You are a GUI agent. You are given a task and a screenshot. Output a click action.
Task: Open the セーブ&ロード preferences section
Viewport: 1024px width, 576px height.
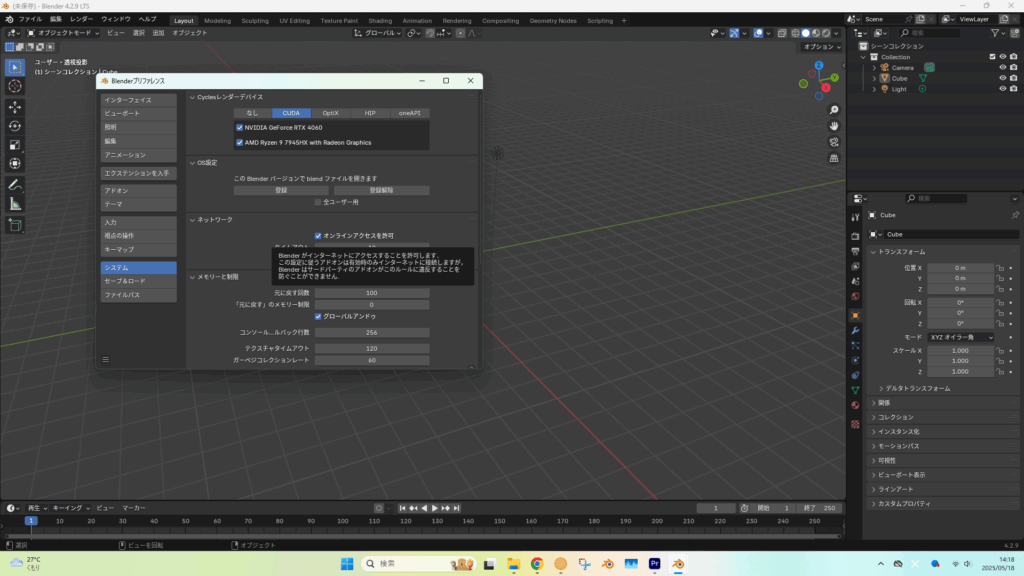pos(138,281)
